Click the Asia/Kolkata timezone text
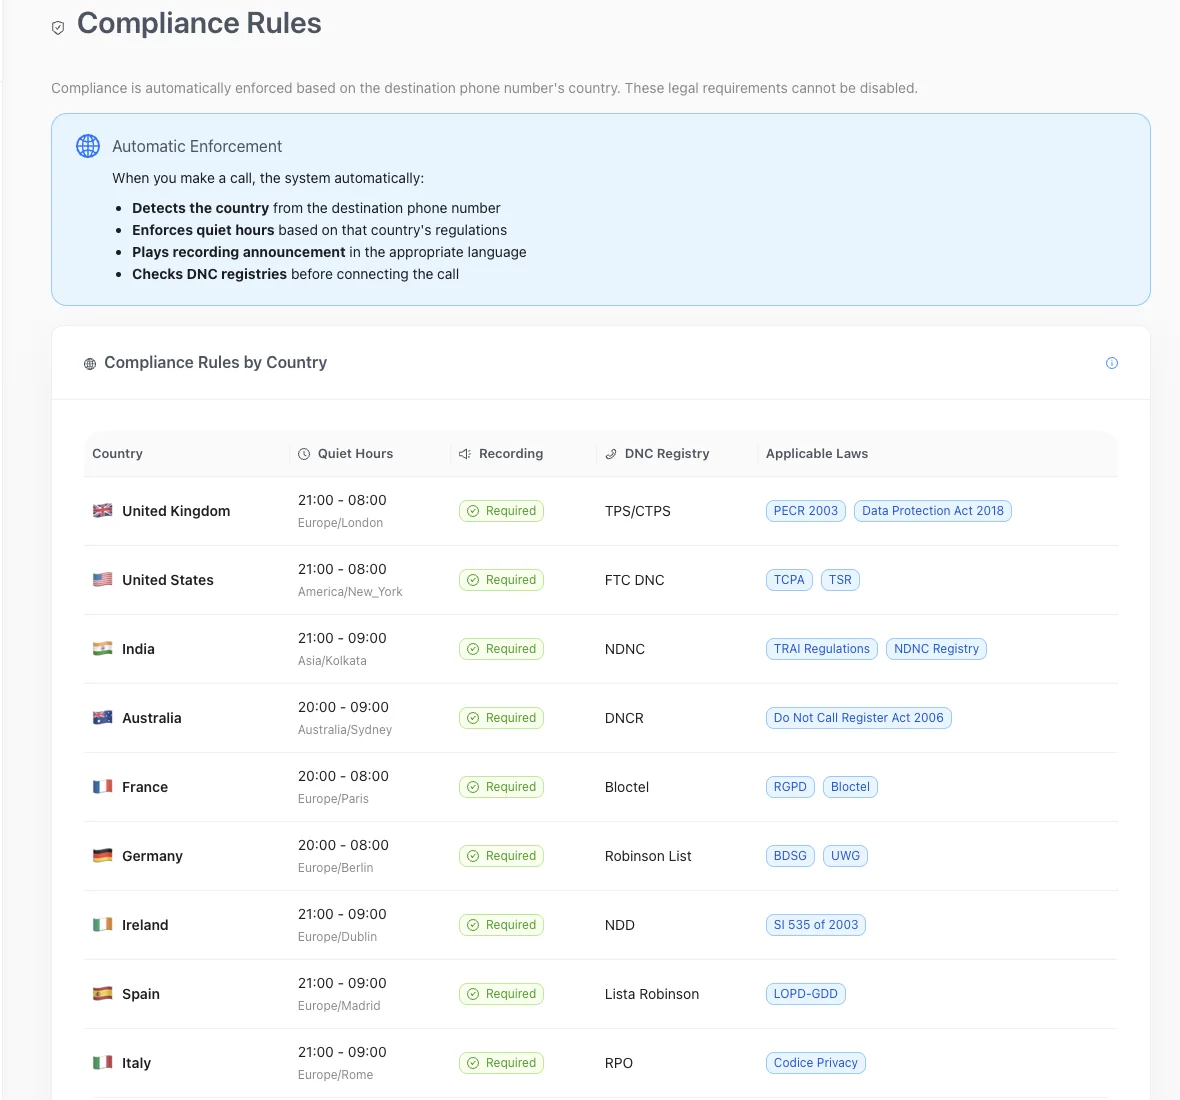 pyautogui.click(x=332, y=661)
